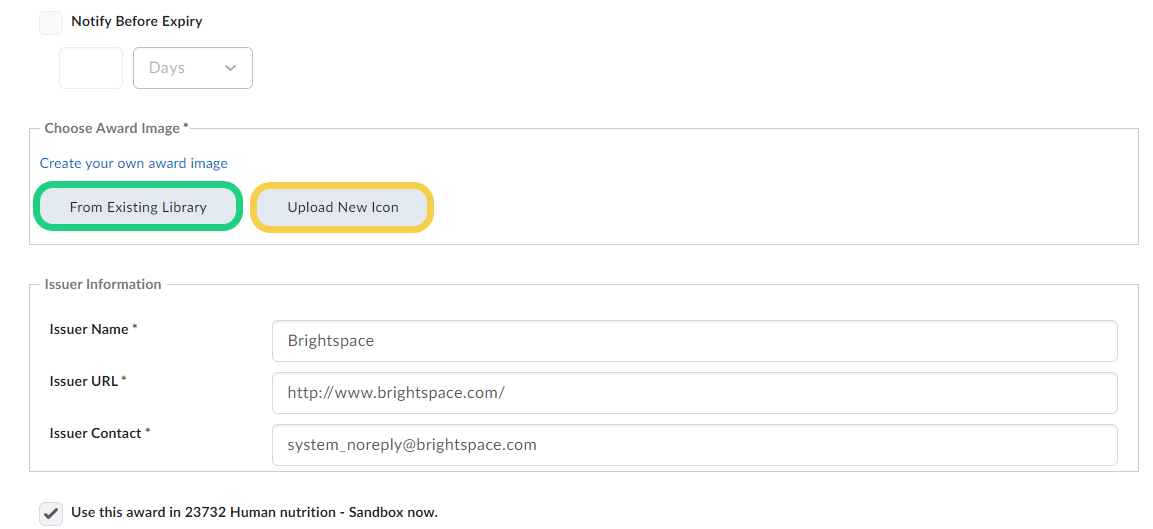This screenshot has width=1153, height=529.
Task: Click the From Existing Library button
Action: tap(138, 207)
